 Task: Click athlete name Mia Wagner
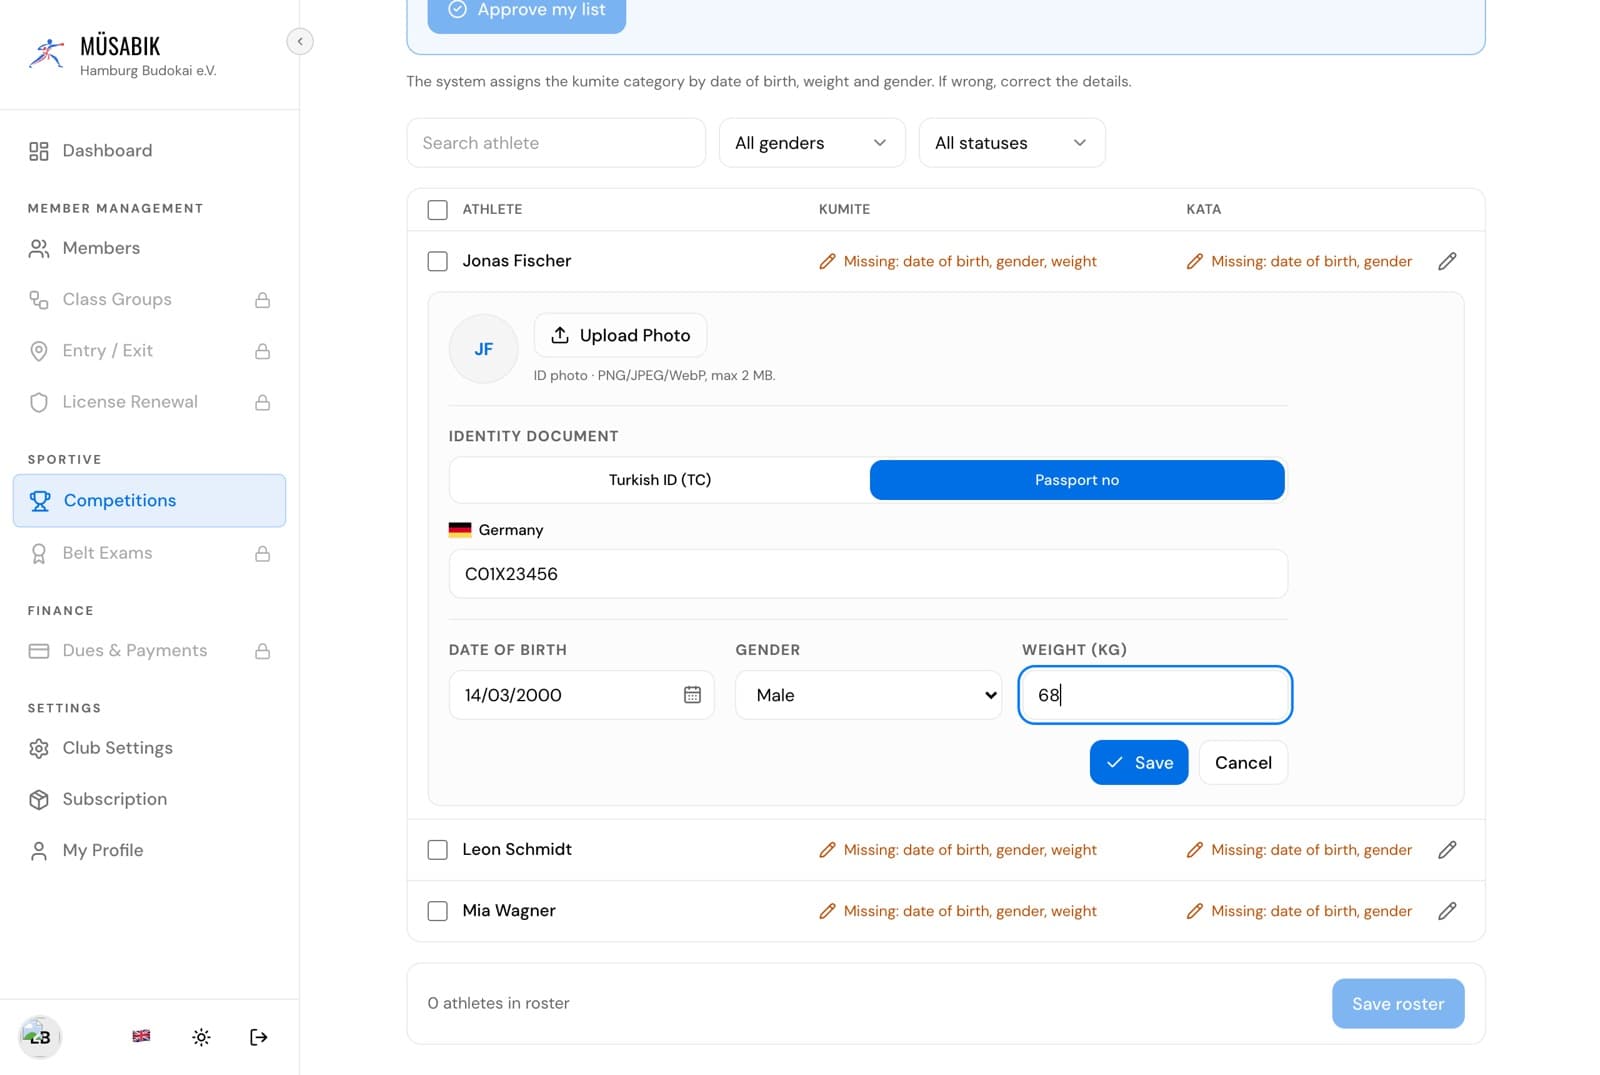click(509, 911)
